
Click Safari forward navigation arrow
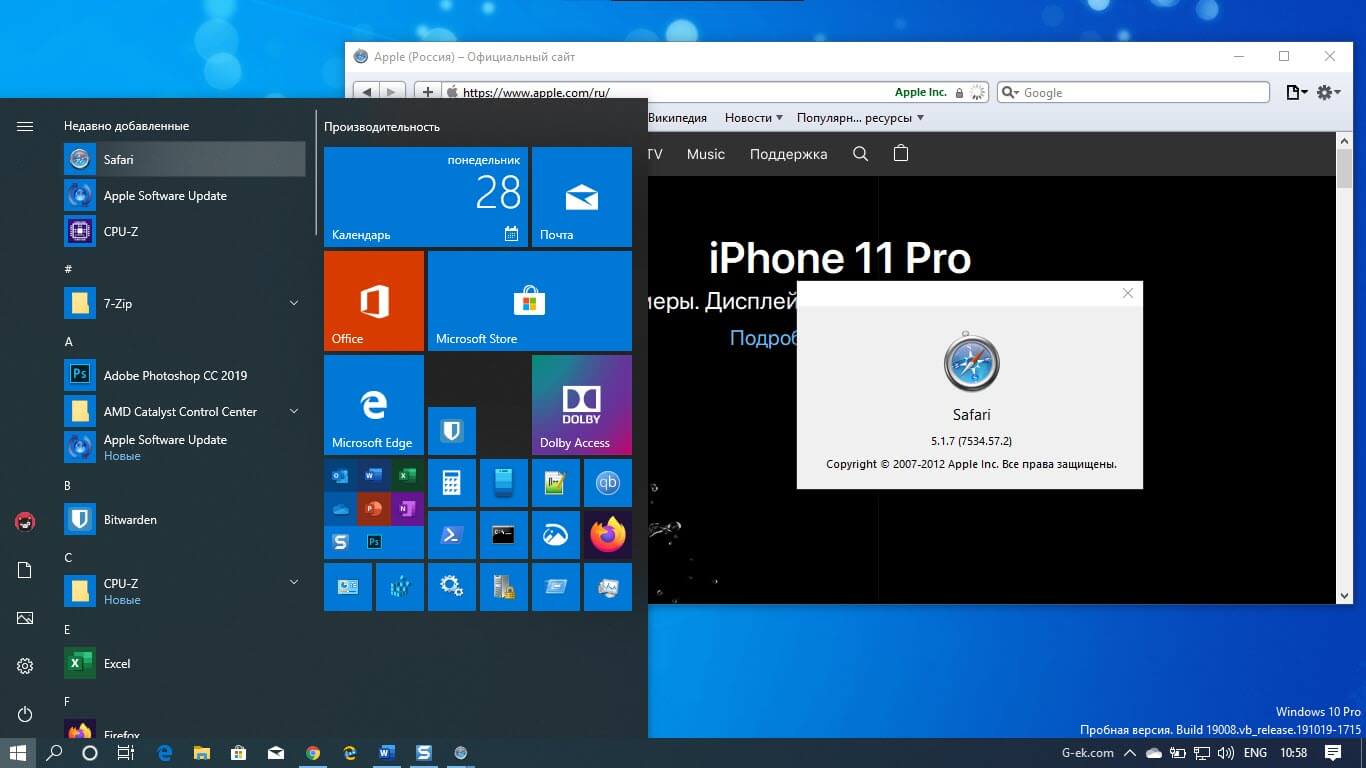(x=392, y=92)
